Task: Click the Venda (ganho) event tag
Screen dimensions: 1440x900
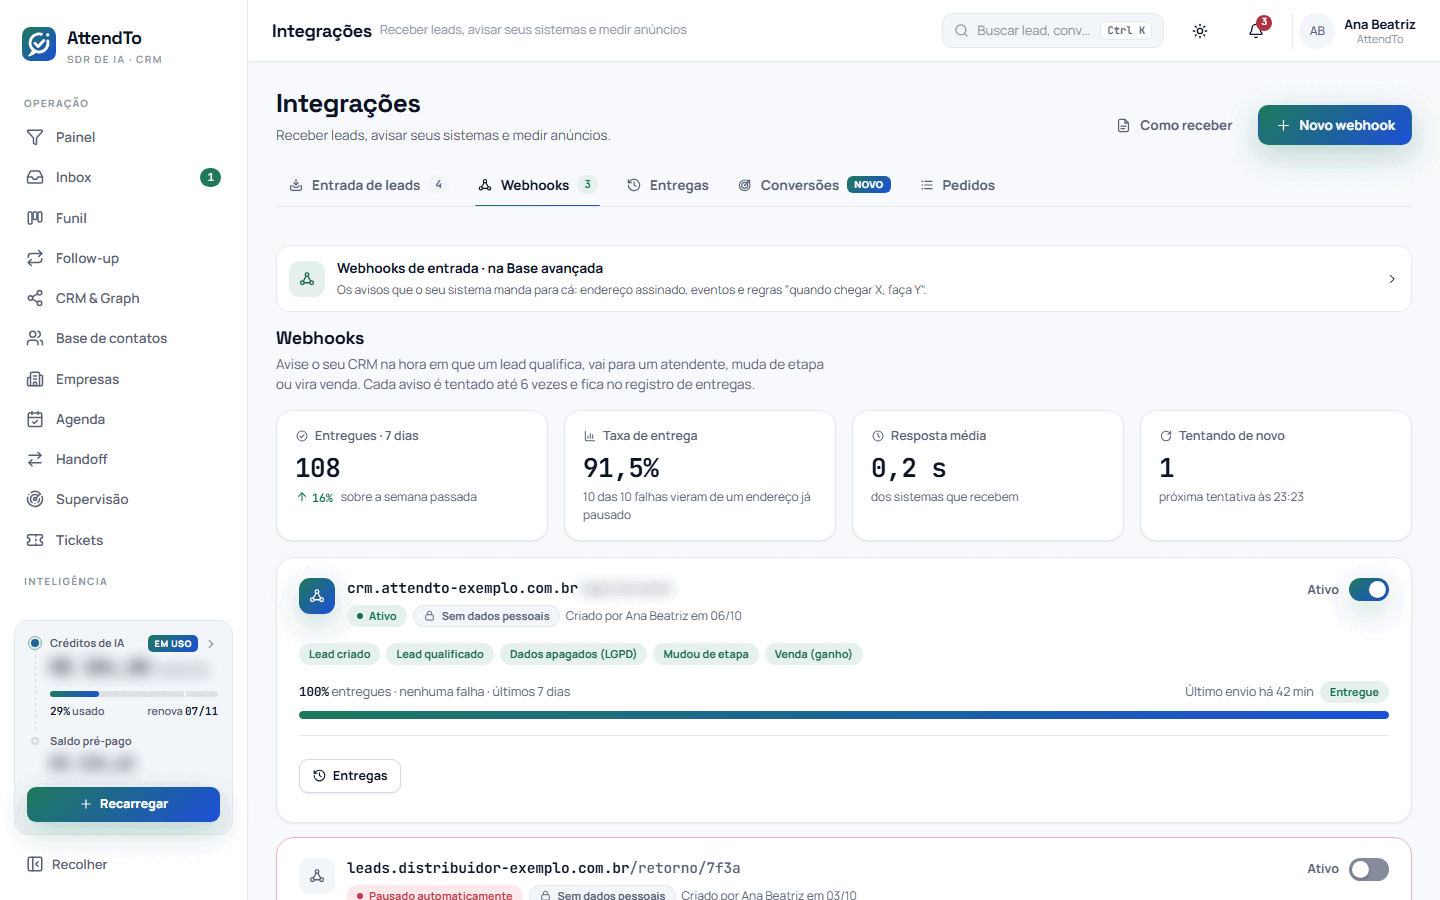Action: [x=813, y=654]
